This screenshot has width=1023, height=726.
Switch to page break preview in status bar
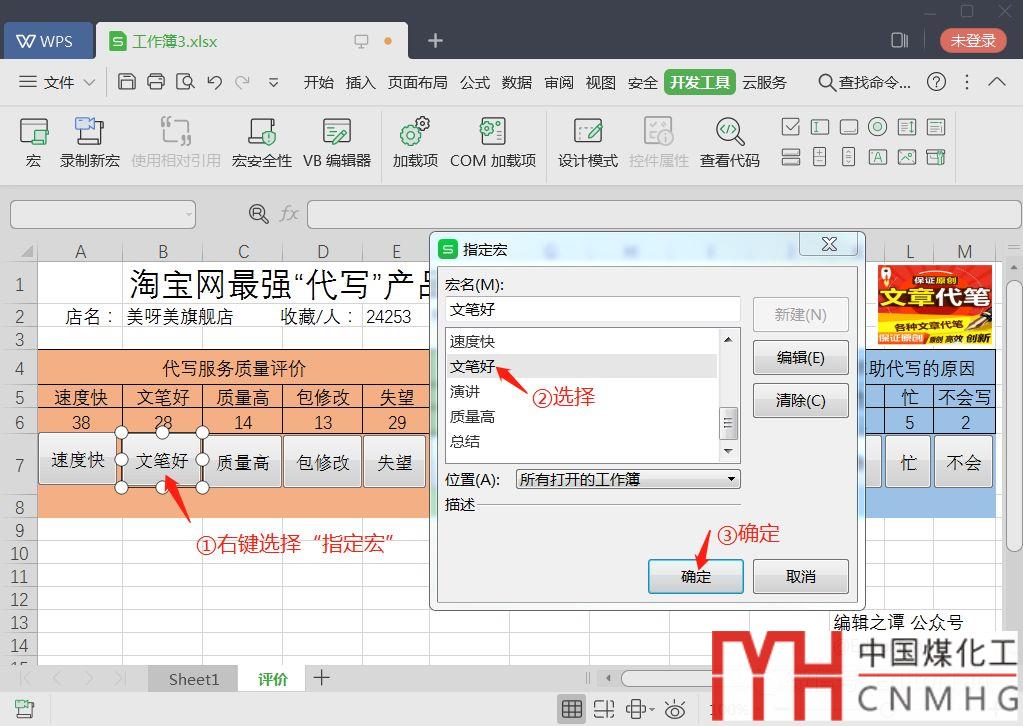[604, 708]
